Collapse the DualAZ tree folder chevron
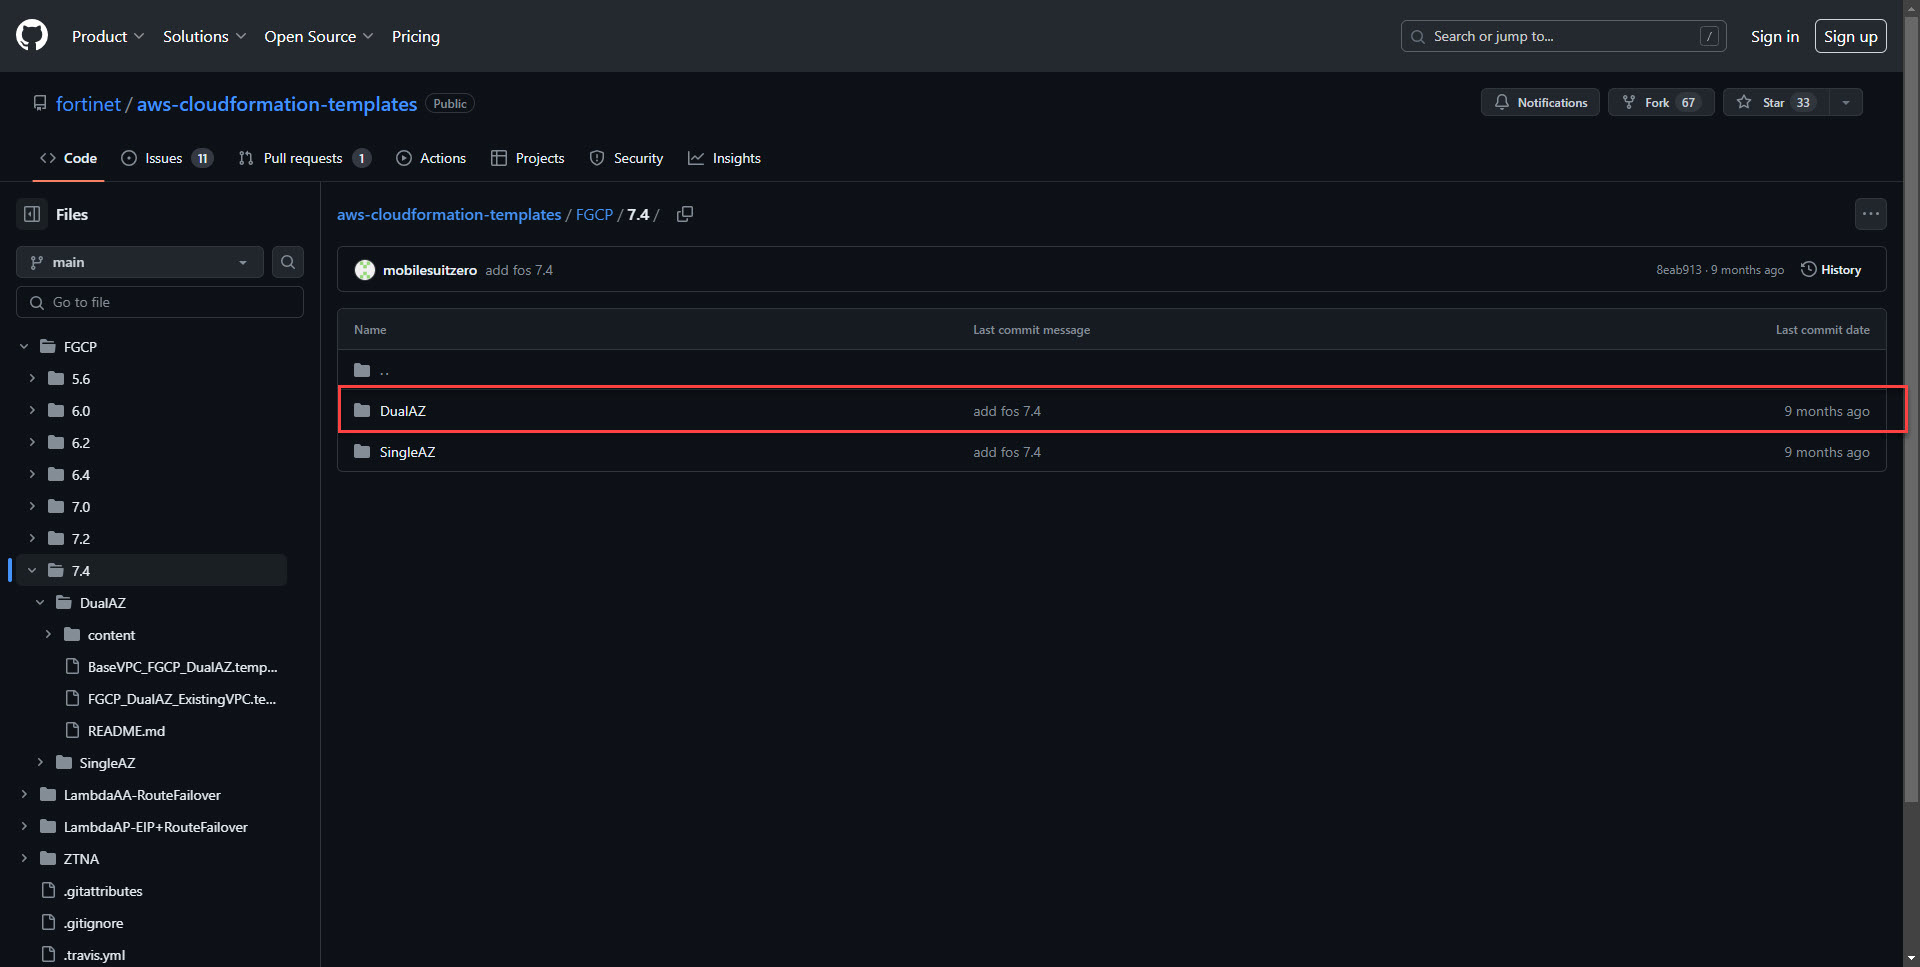The height and width of the screenshot is (967, 1920). tap(40, 602)
